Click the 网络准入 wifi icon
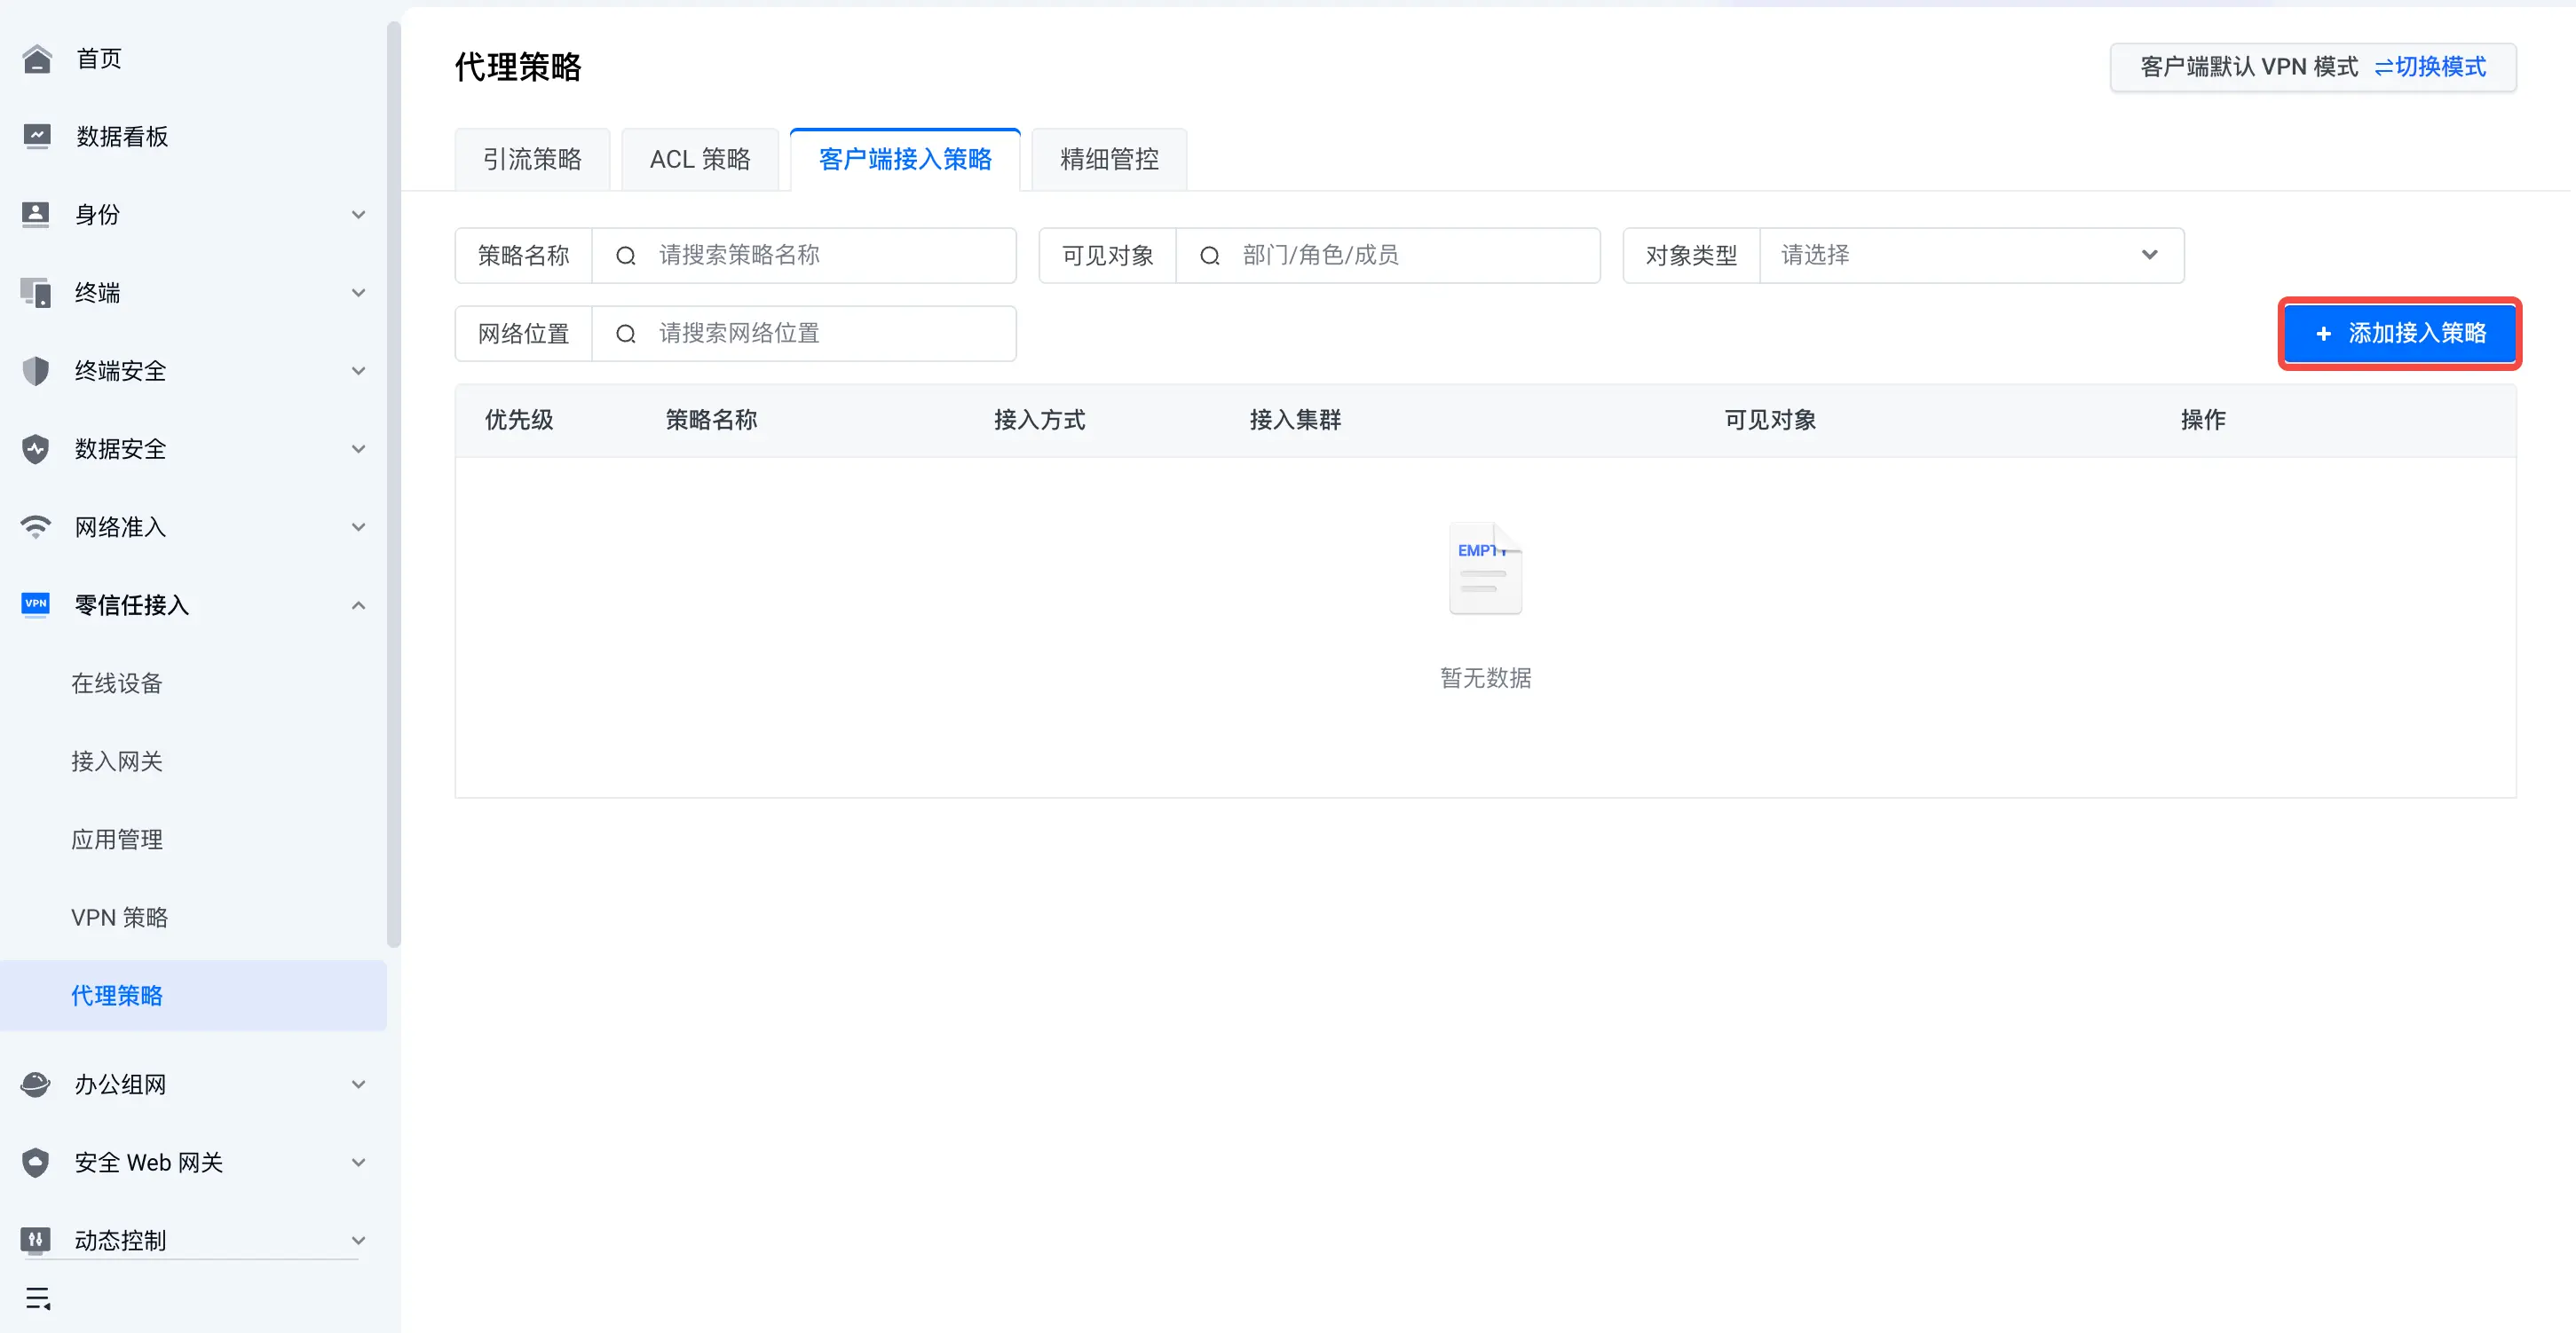This screenshot has height=1333, width=2576. click(x=36, y=527)
